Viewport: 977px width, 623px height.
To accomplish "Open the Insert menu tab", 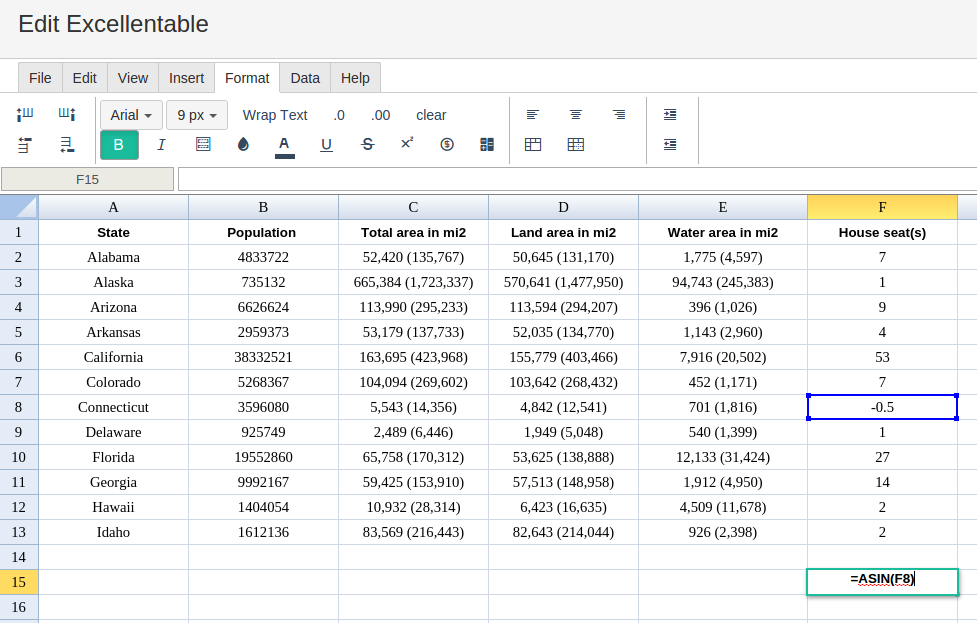I will 186,78.
